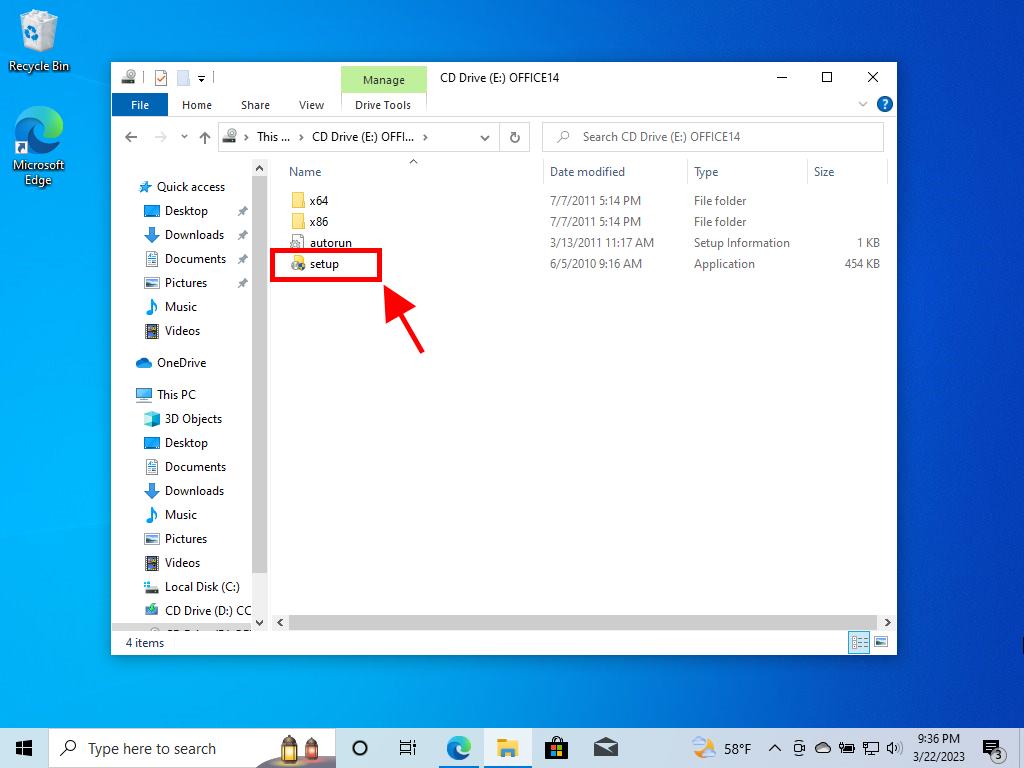Click the Back navigation arrow

click(x=131, y=137)
